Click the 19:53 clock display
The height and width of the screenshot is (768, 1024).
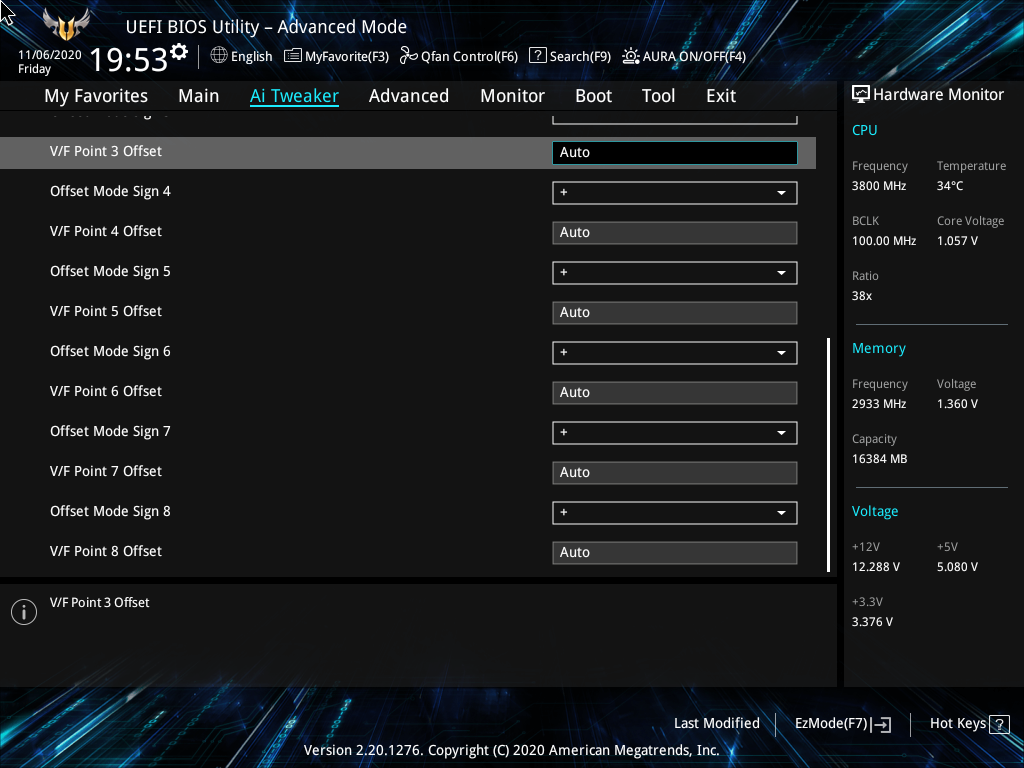point(129,59)
